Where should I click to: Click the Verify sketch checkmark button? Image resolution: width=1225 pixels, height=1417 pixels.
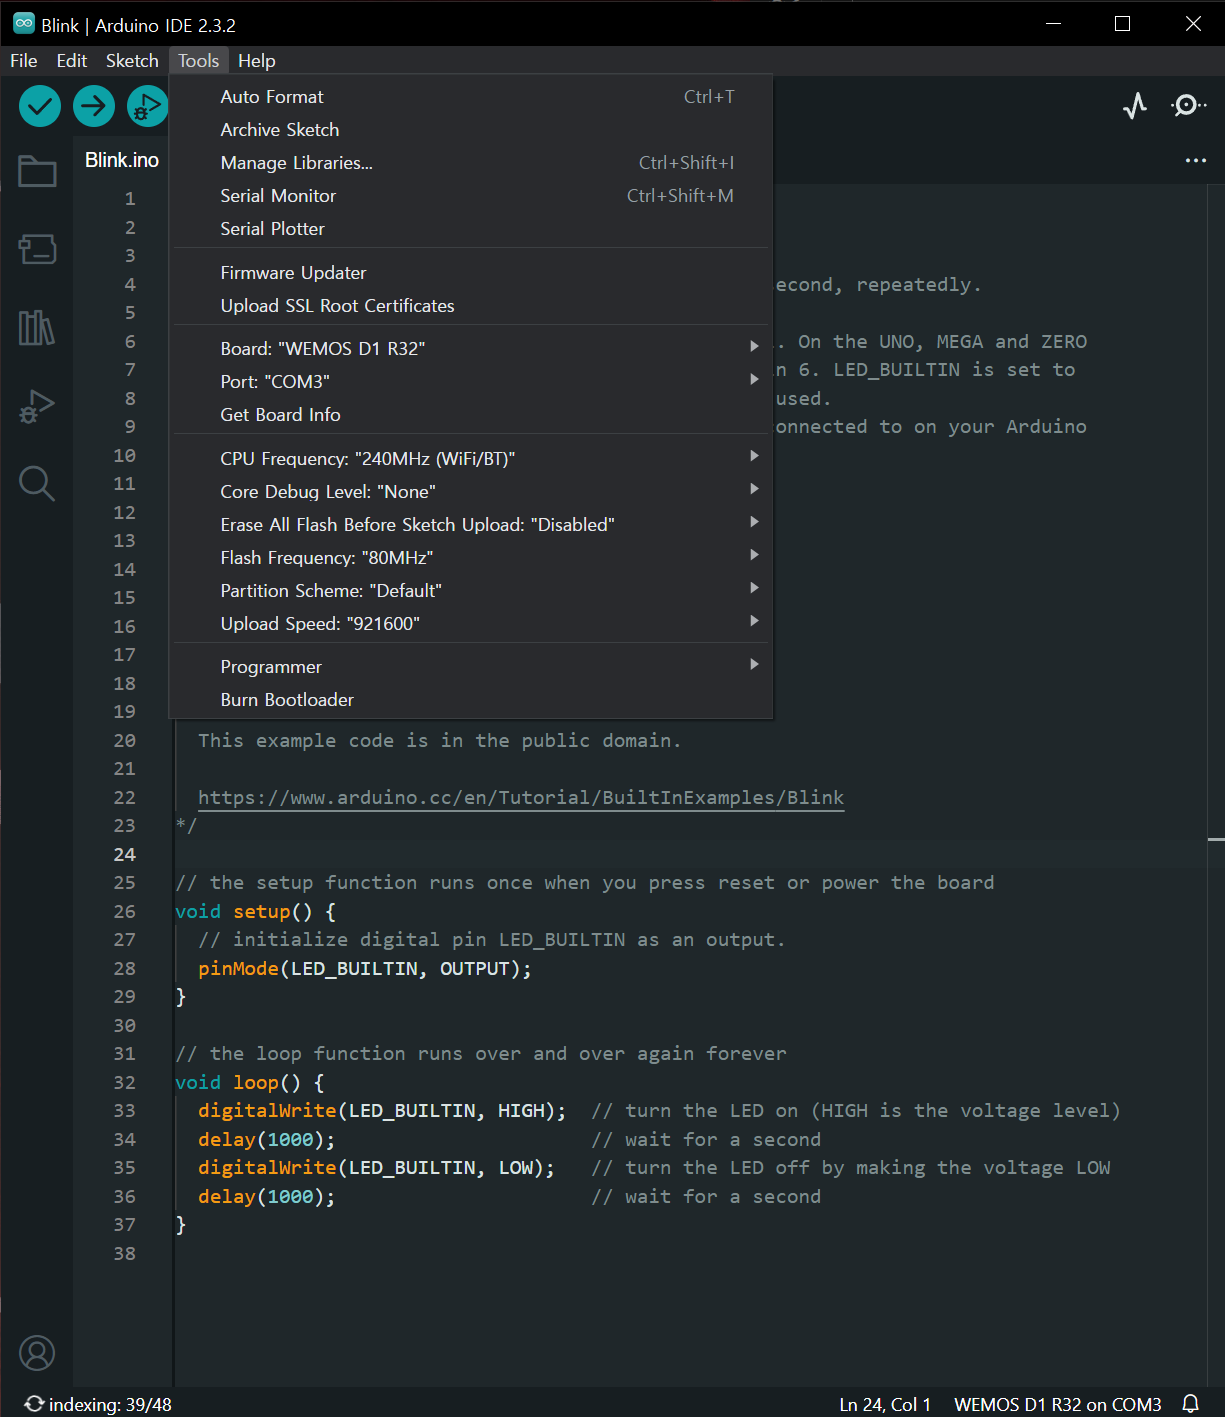coord(40,106)
